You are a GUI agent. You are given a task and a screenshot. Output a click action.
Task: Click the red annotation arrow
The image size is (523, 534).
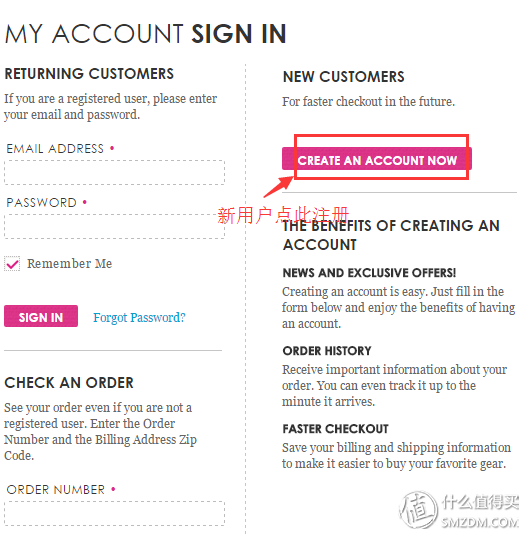[x=279, y=187]
